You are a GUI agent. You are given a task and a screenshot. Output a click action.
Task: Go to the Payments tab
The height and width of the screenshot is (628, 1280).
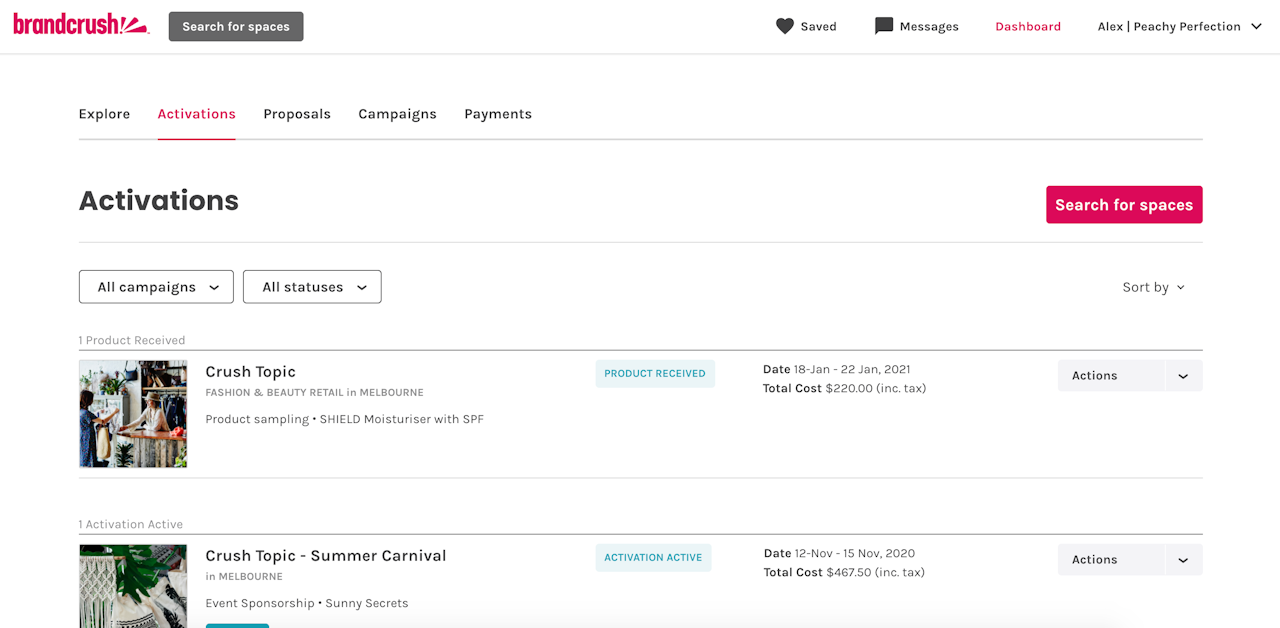tap(498, 114)
